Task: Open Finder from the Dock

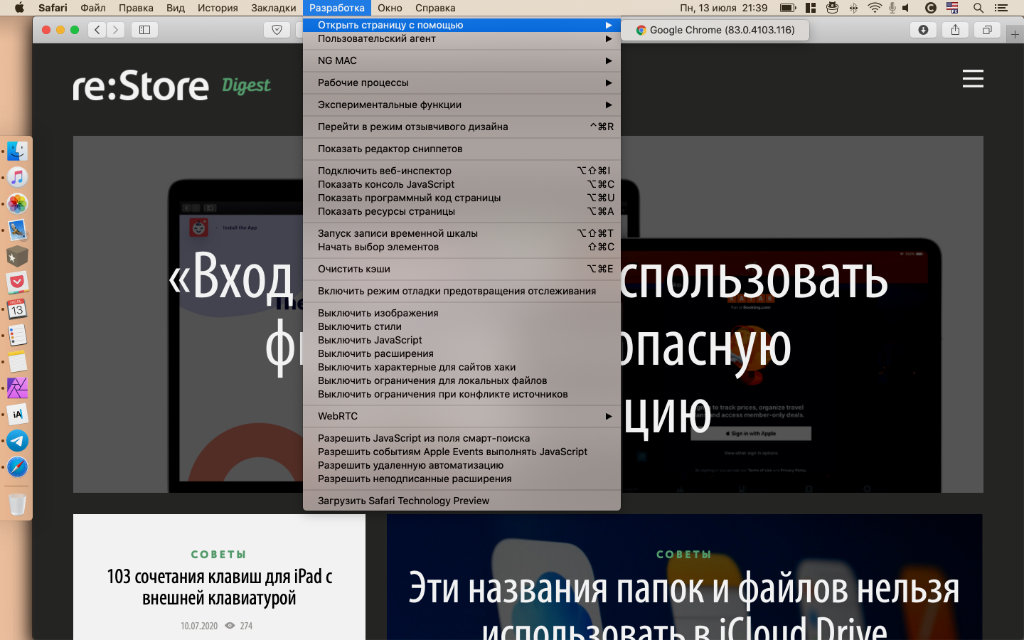Action: coord(18,151)
